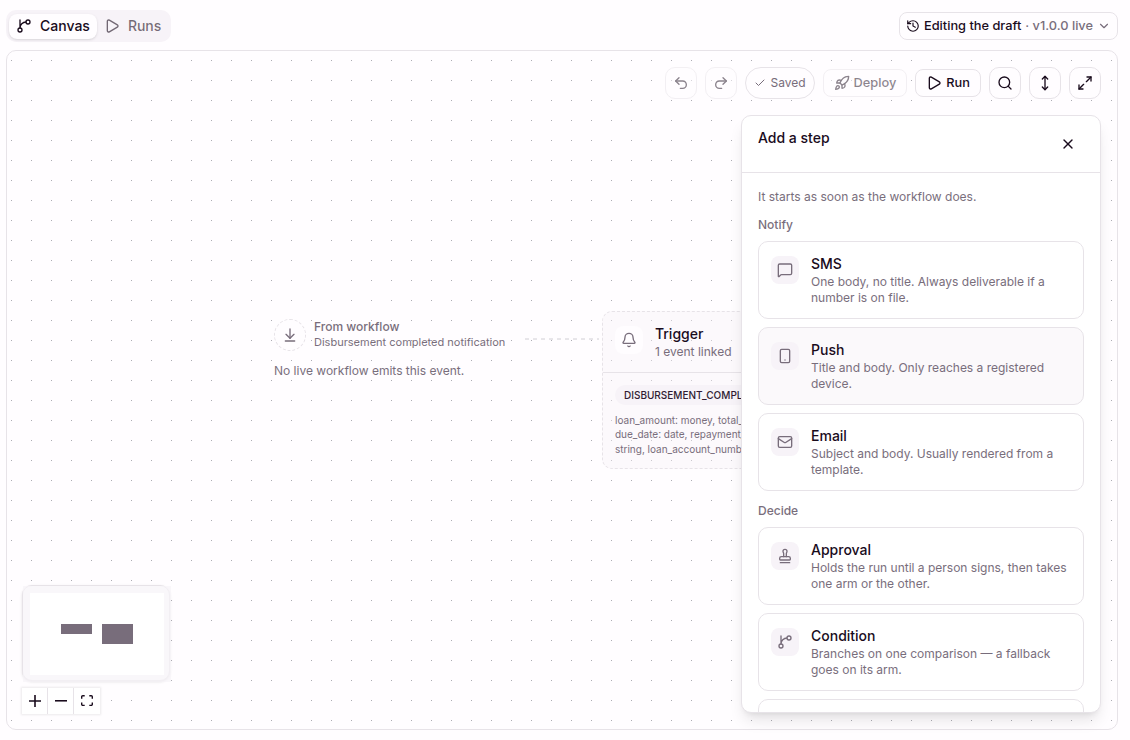This screenshot has width=1130, height=740.
Task: Click the Push device icon
Action: coord(785,356)
